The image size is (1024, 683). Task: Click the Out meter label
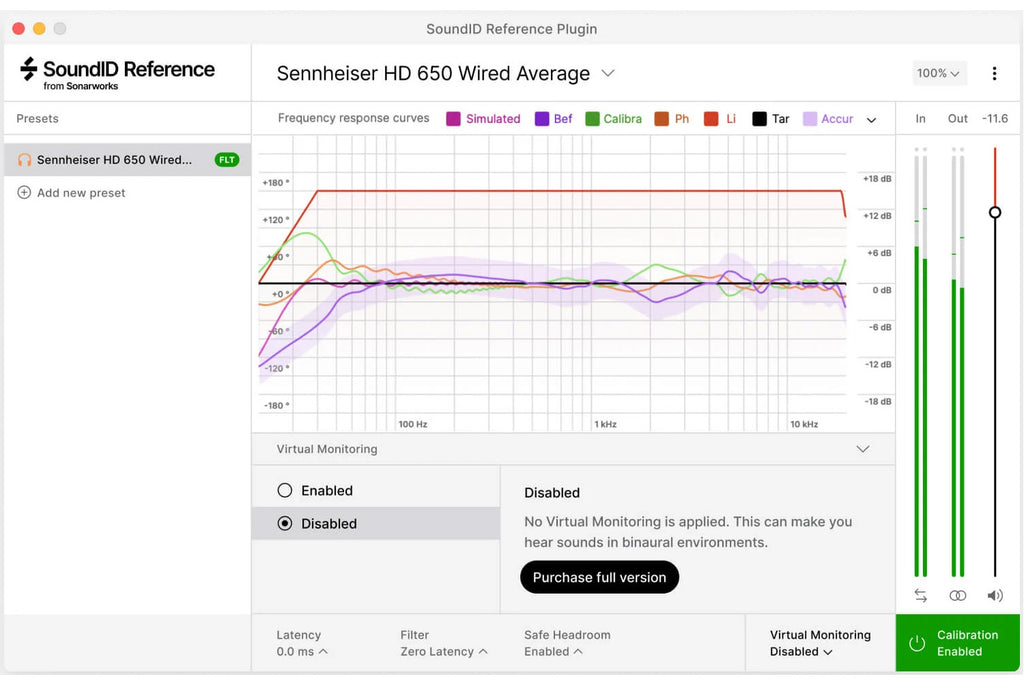pos(957,118)
